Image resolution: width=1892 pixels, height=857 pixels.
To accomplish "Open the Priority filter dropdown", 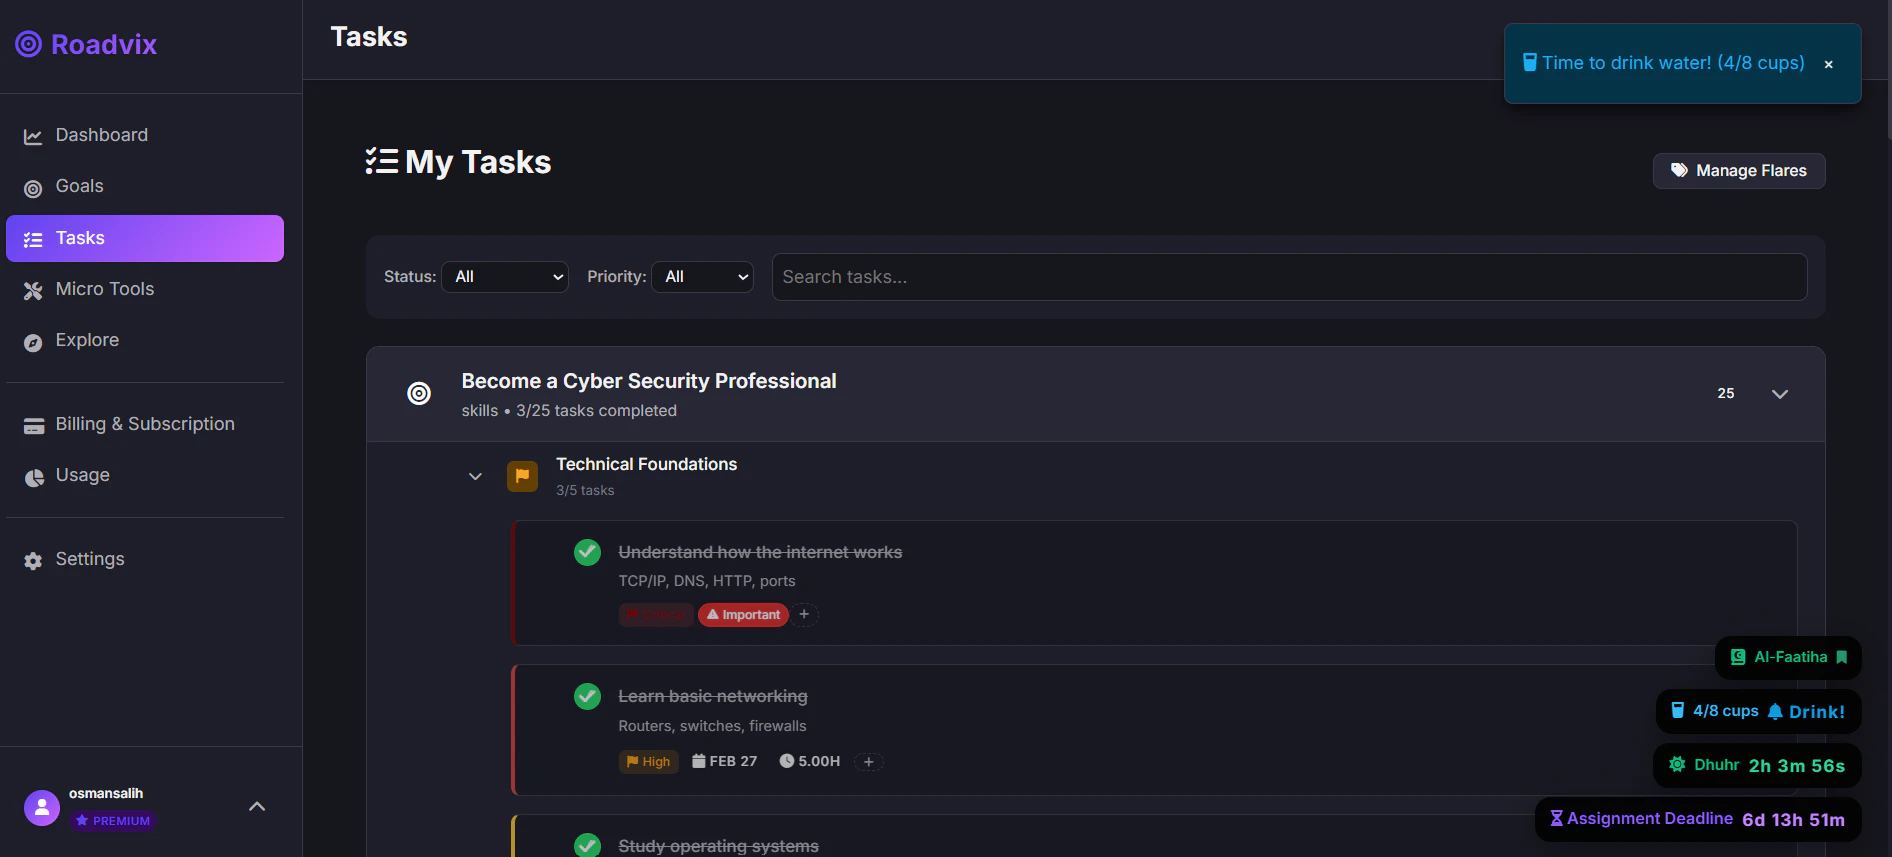I will coord(702,277).
